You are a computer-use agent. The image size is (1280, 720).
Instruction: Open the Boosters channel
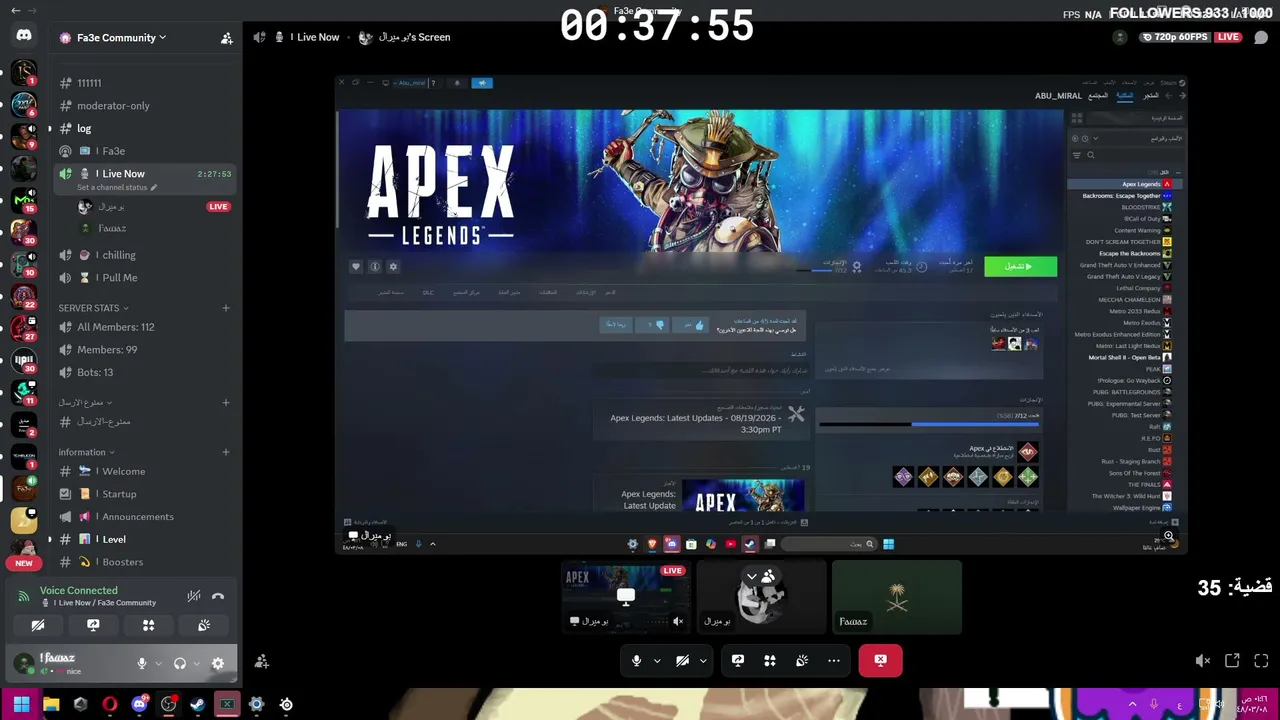pyautogui.click(x=145, y=562)
